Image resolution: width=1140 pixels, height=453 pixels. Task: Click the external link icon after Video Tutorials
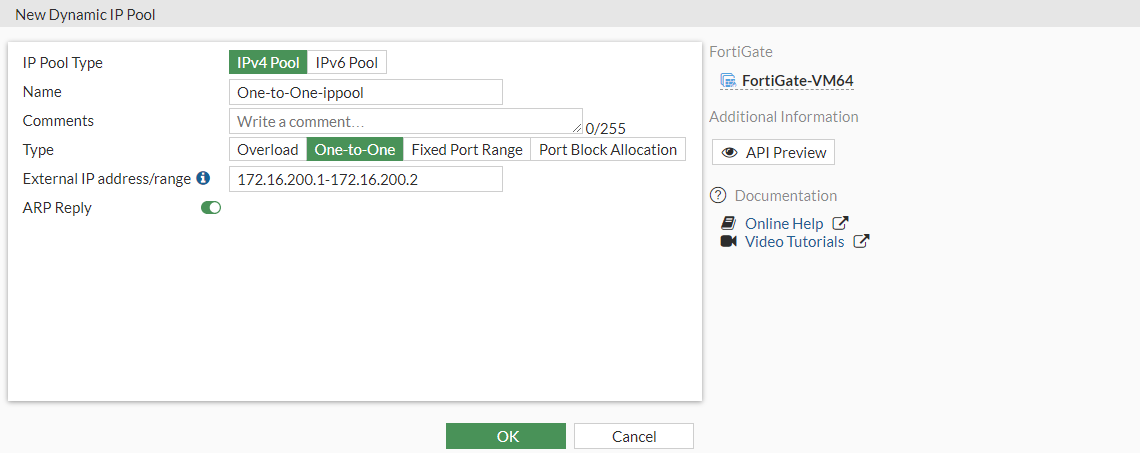tap(861, 242)
